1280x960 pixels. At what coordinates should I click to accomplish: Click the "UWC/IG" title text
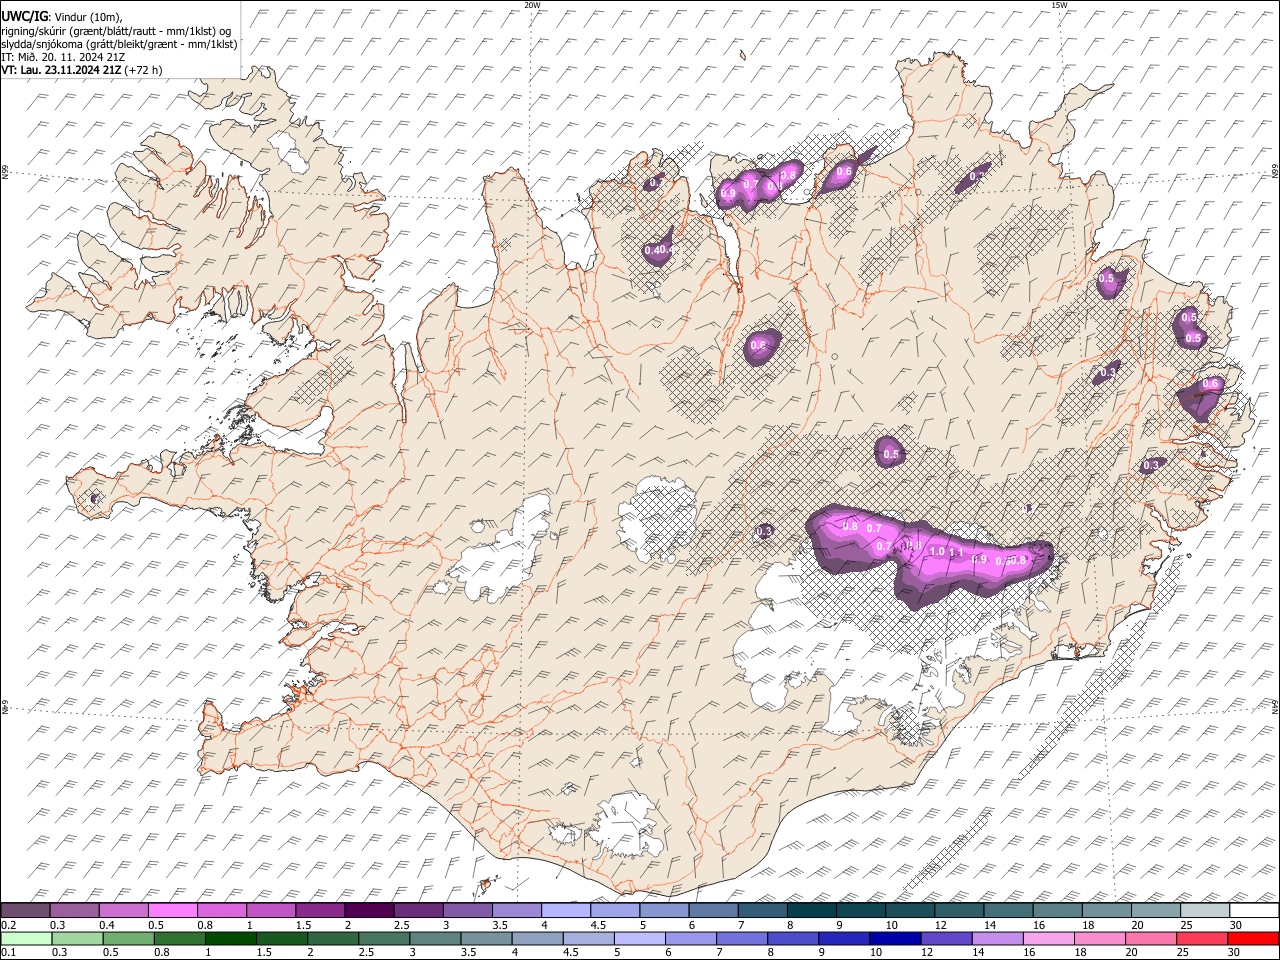point(24,17)
